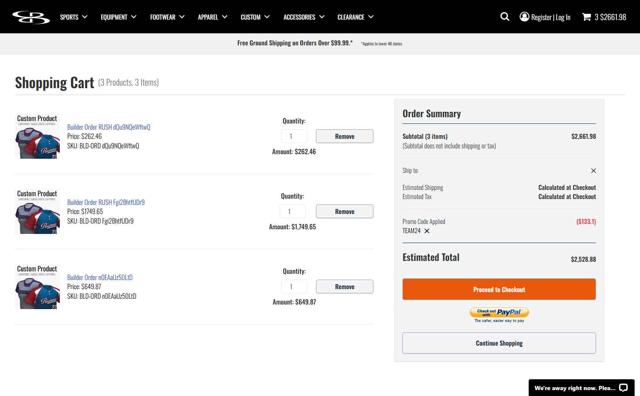
Task: Click Proceed to Checkout
Action: 499,289
